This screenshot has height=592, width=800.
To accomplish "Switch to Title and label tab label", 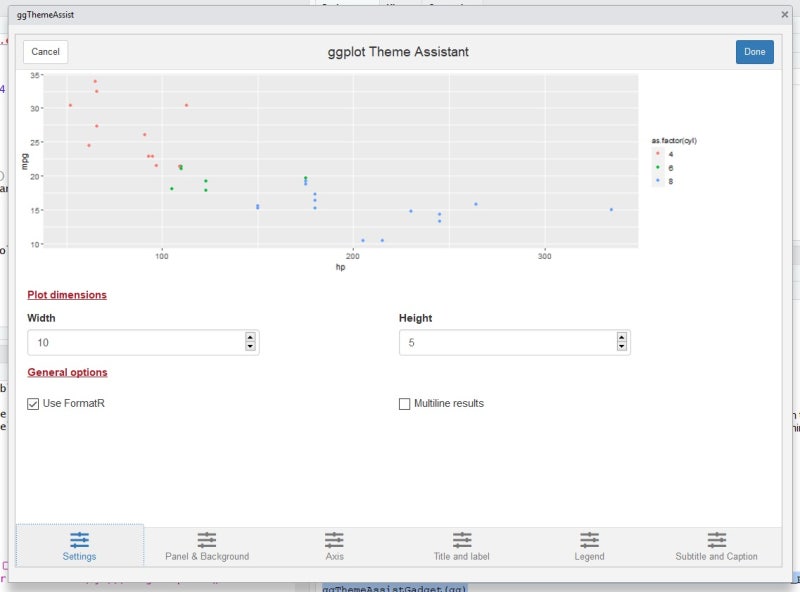I will point(462,556).
